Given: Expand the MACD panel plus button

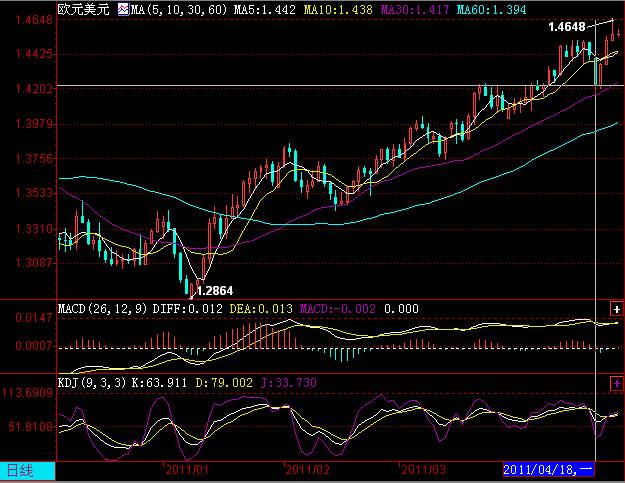Looking at the screenshot, I should pos(617,309).
